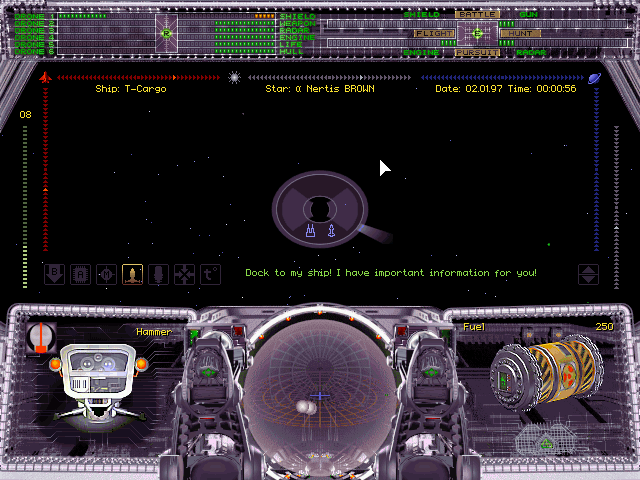The width and height of the screenshot is (640, 480).
Task: Click the t° temperature icon
Action: pos(211,274)
